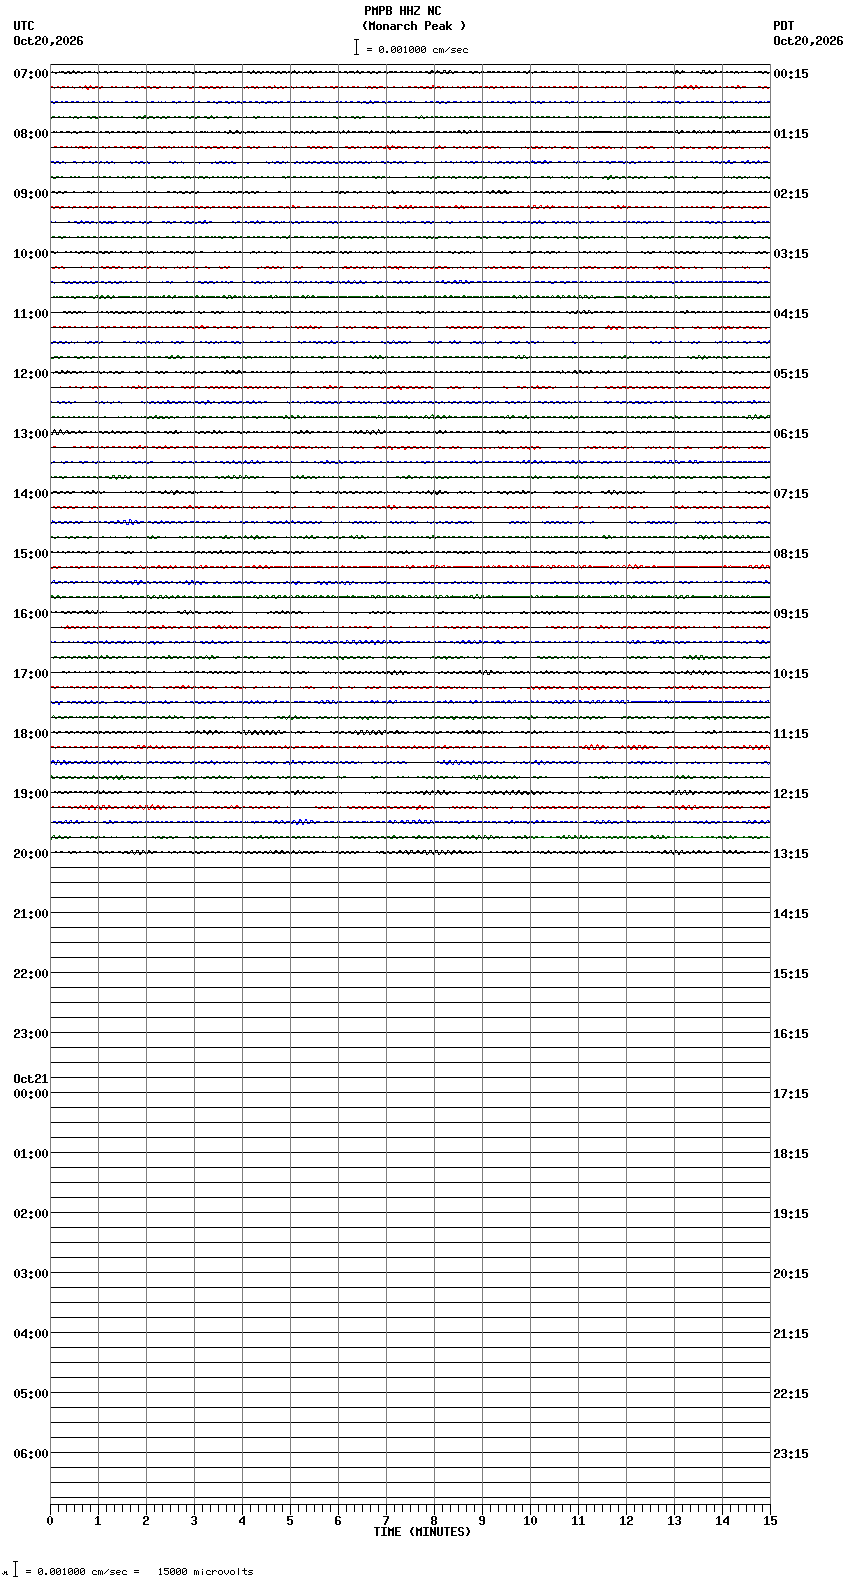Click the 05:15 PDT time label
This screenshot has height=1584, width=850.
coord(791,374)
